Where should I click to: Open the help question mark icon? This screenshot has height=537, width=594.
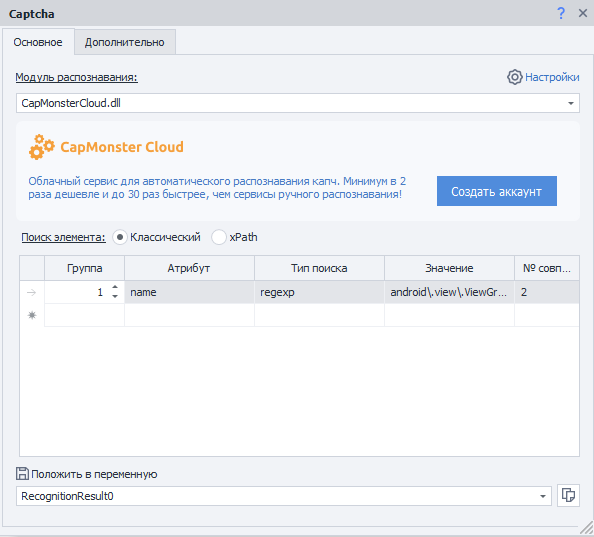pos(561,14)
